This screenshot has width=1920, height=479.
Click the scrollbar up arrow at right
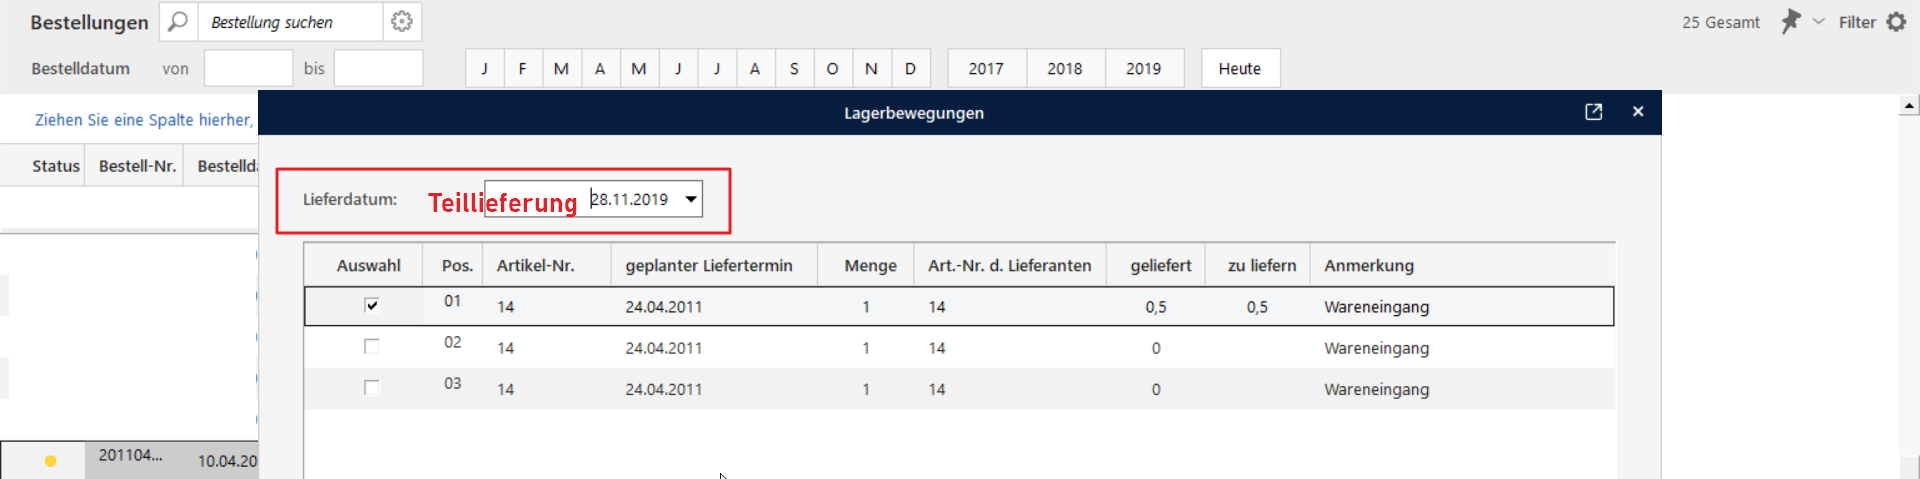point(1909,105)
